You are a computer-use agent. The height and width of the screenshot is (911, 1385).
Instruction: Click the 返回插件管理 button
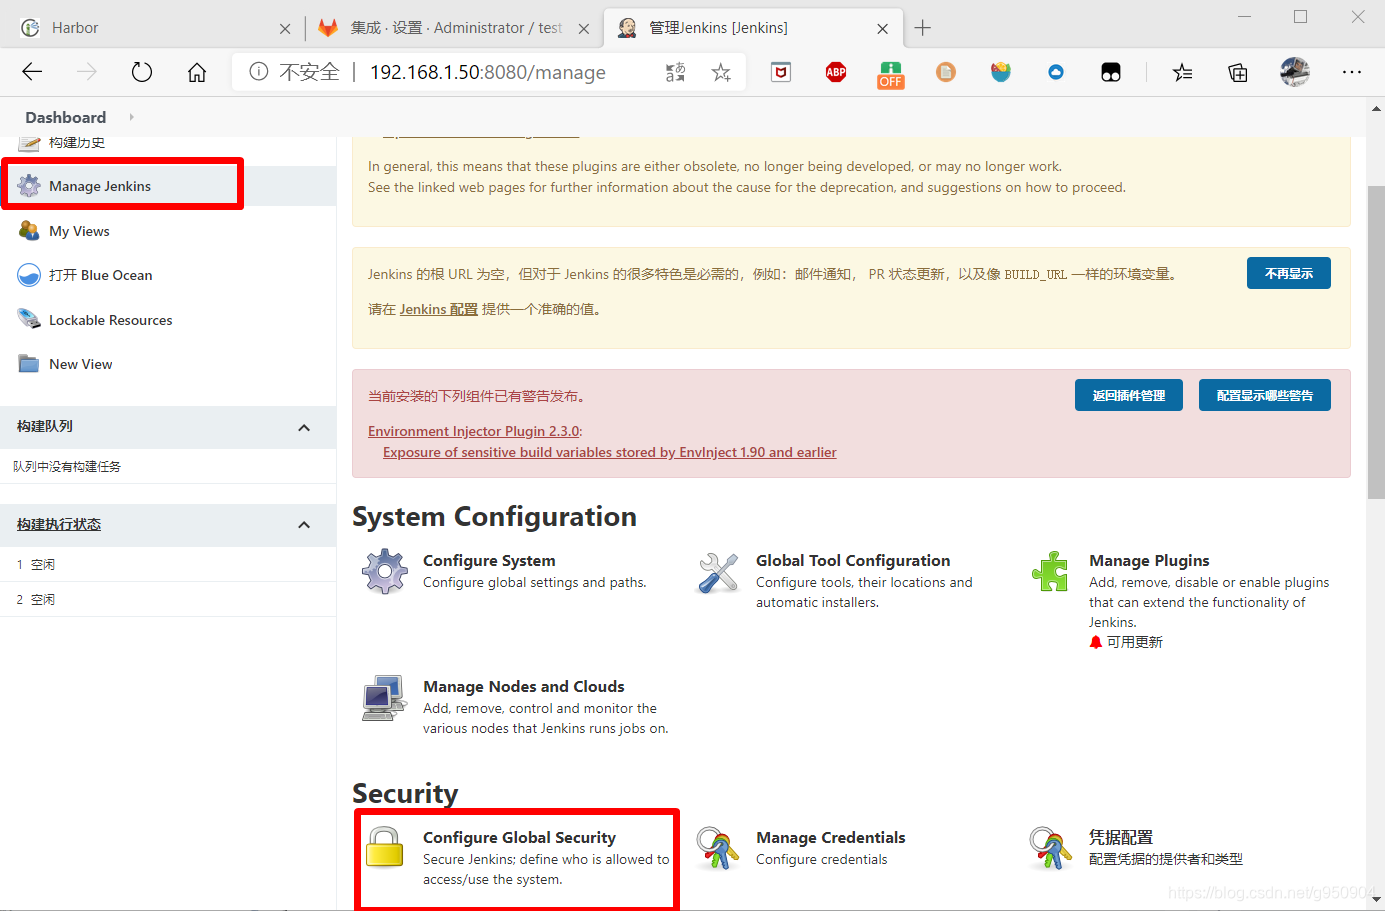pyautogui.click(x=1129, y=395)
